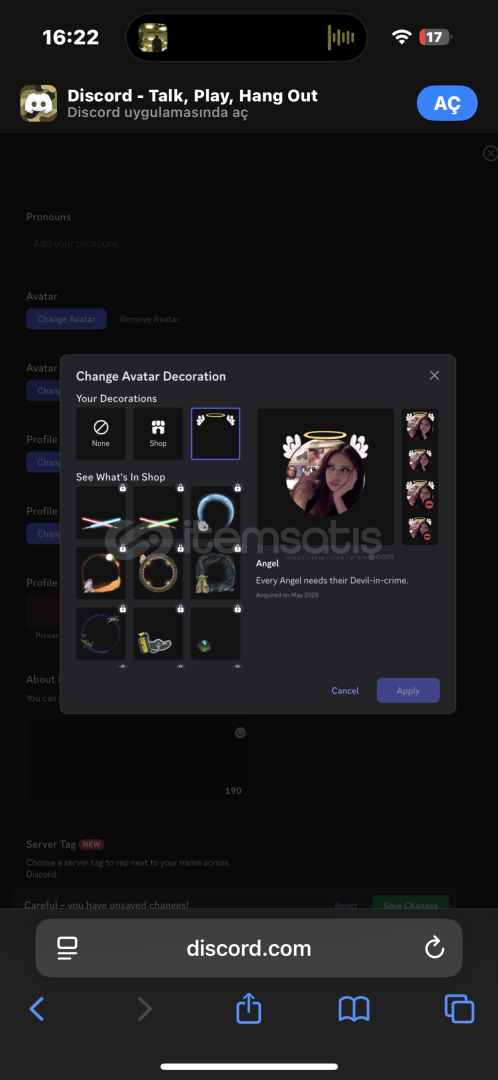Choose the orange planet ring shop decoration

[101, 572]
